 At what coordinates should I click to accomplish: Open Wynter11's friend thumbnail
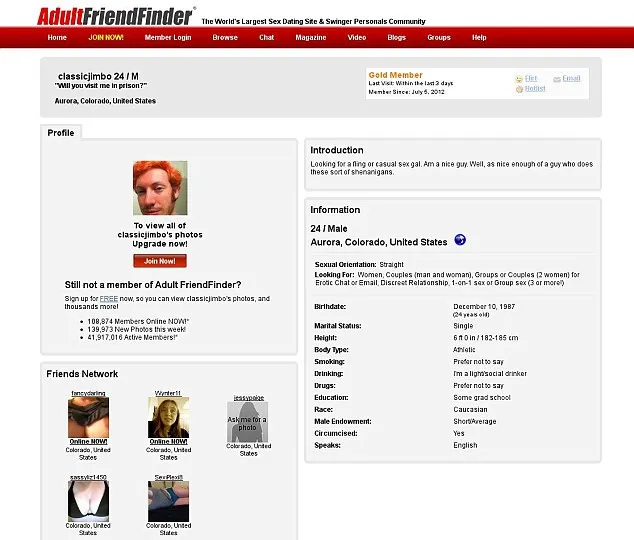click(168, 418)
